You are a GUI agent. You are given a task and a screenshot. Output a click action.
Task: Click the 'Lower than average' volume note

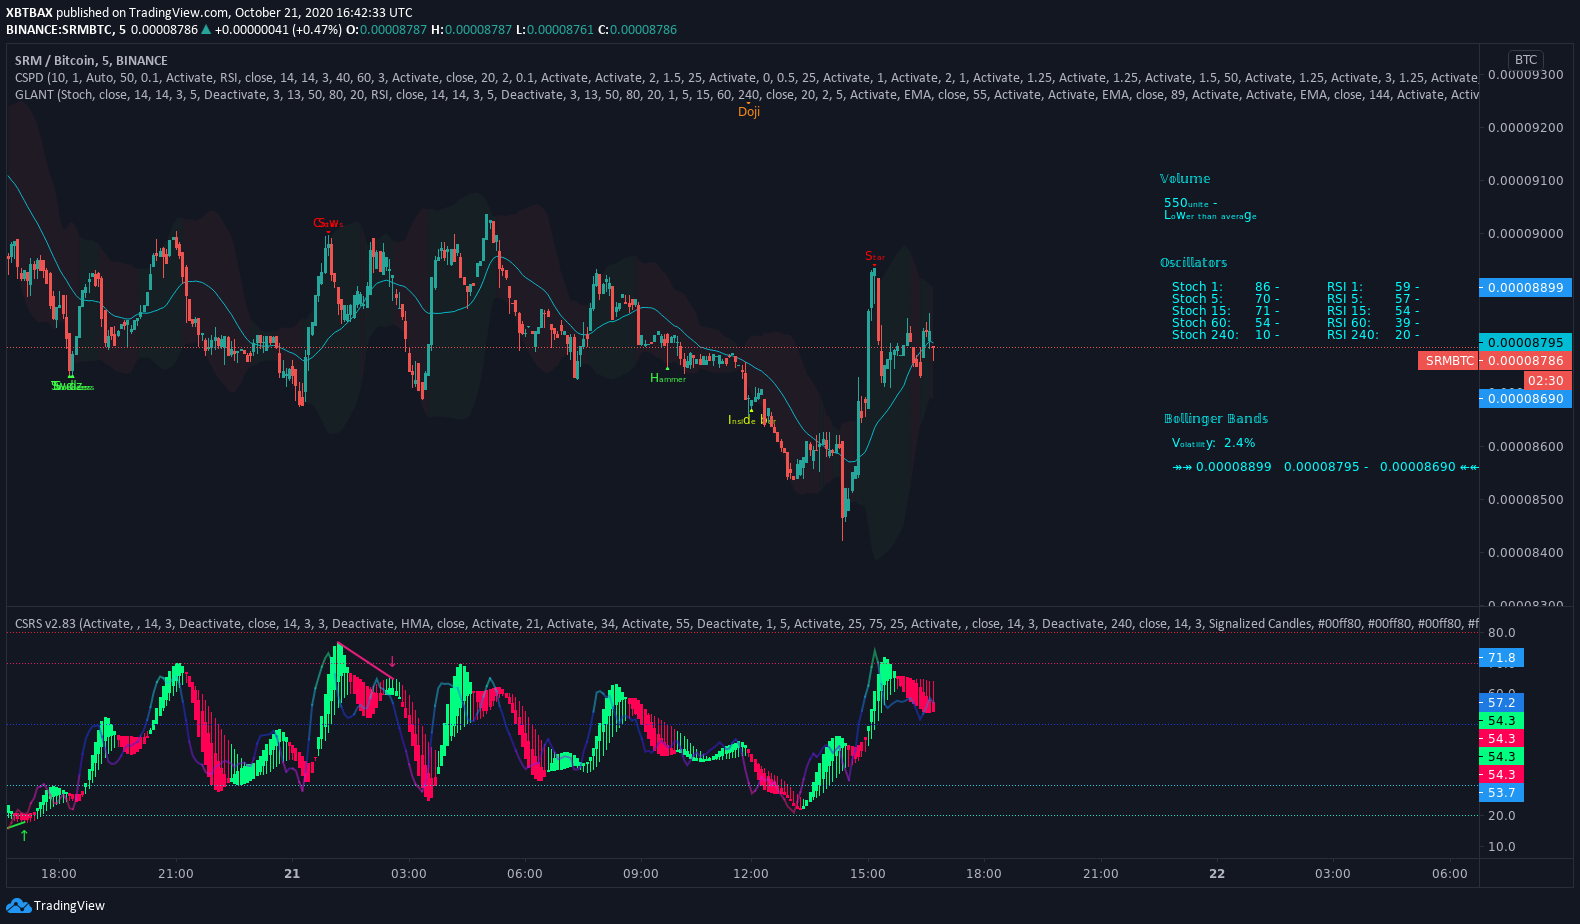(1210, 216)
